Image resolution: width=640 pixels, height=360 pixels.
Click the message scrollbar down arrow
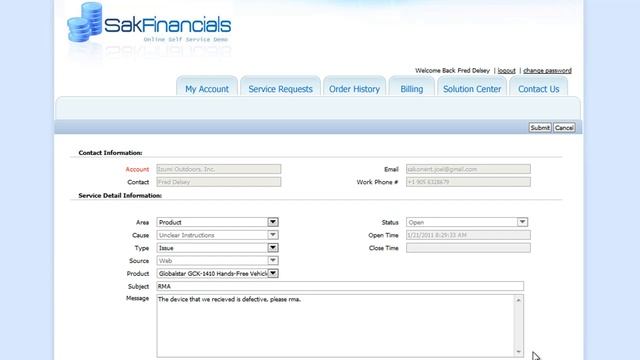518,352
